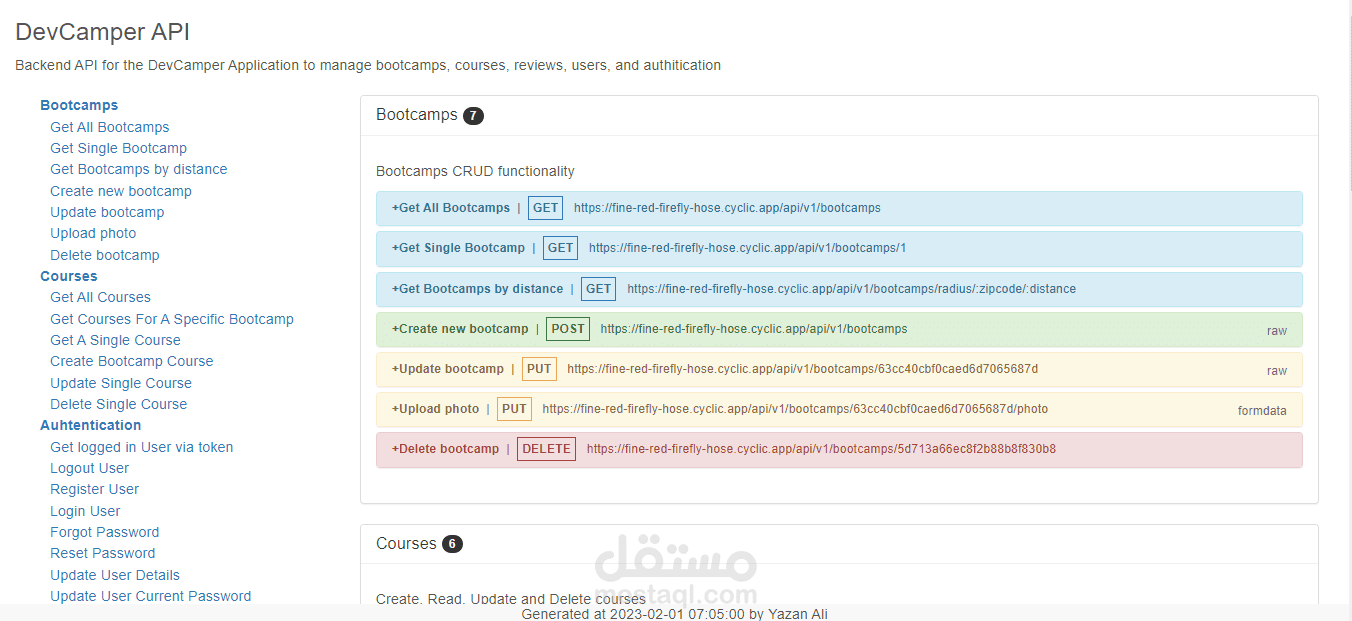Click the PUT badge on Update bootcamp
Image resolution: width=1352 pixels, height=621 pixels.
coord(539,368)
